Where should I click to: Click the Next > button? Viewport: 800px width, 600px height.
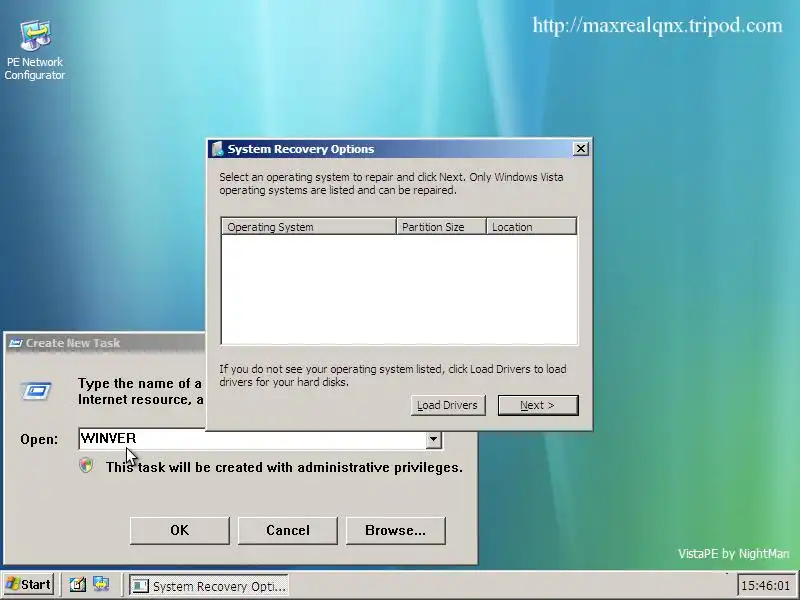(538, 405)
